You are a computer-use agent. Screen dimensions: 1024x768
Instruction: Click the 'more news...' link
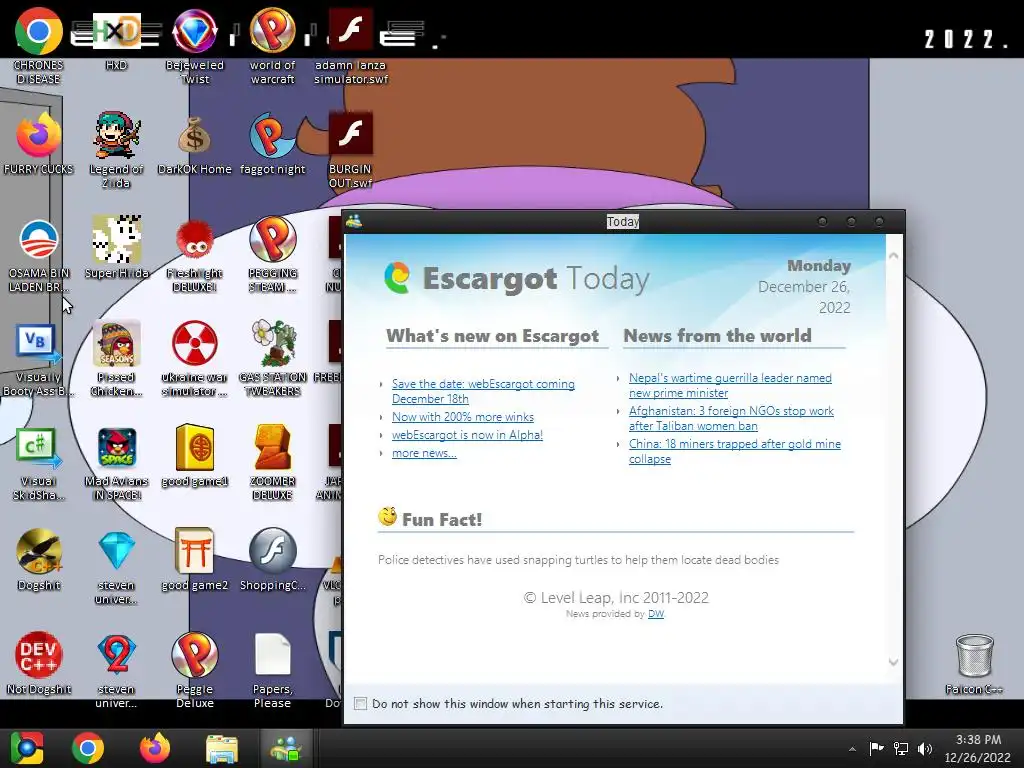coord(424,453)
